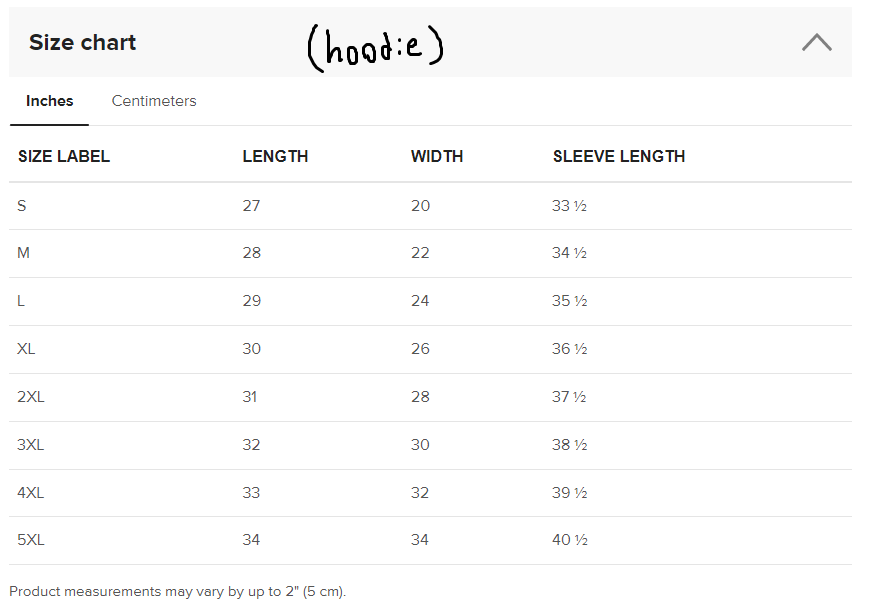871x610 pixels.
Task: Click the width value 26 for XL
Action: [420, 349]
